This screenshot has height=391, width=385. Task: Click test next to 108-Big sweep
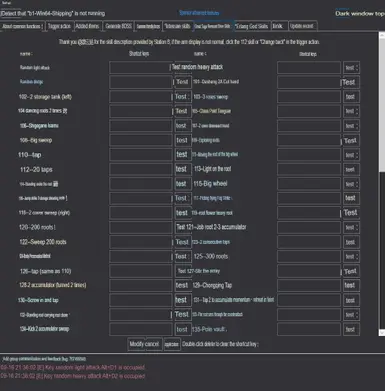pyautogui.click(x=182, y=140)
